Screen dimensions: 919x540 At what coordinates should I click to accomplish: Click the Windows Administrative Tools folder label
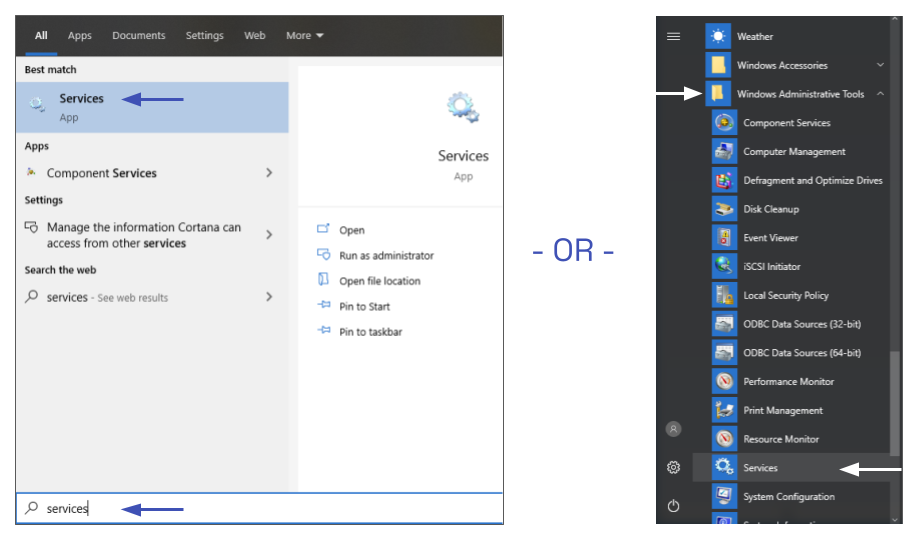[x=800, y=94]
